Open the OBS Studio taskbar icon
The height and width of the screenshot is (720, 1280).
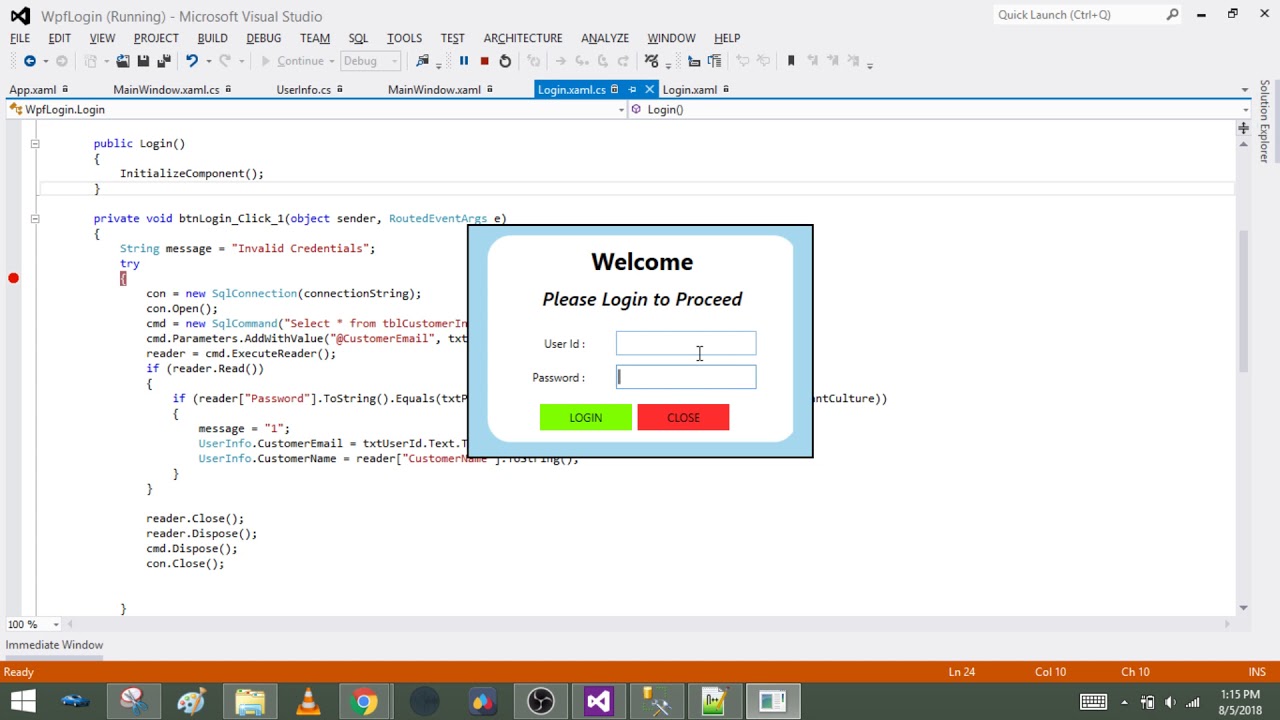pyautogui.click(x=541, y=701)
